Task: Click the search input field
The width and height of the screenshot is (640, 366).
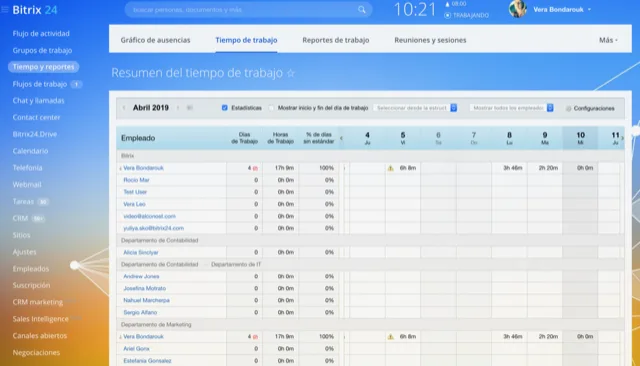Action: coord(249,10)
